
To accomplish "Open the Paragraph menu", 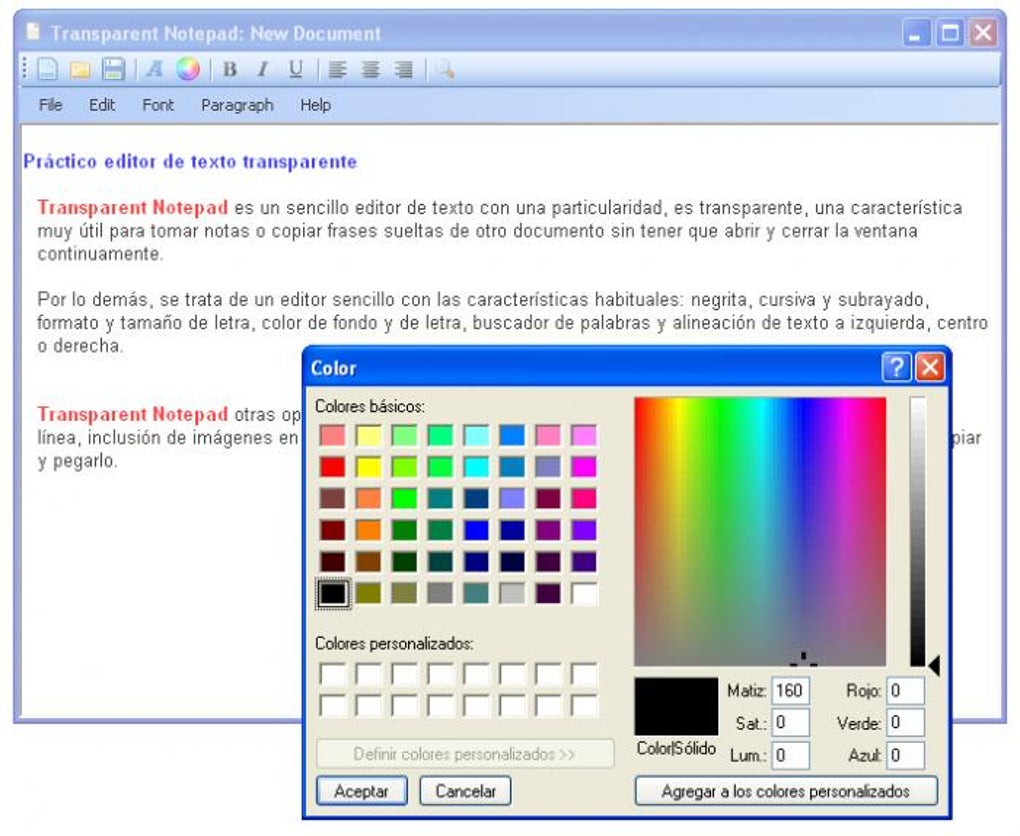I will [237, 105].
